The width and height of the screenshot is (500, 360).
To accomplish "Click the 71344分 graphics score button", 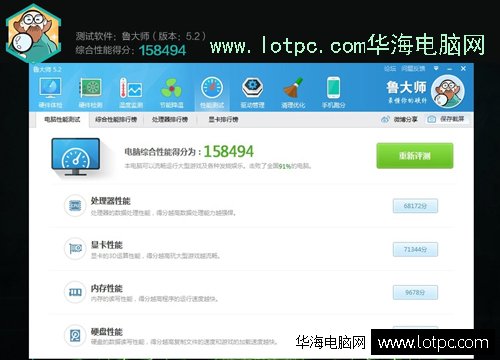I will pyautogui.click(x=415, y=249).
